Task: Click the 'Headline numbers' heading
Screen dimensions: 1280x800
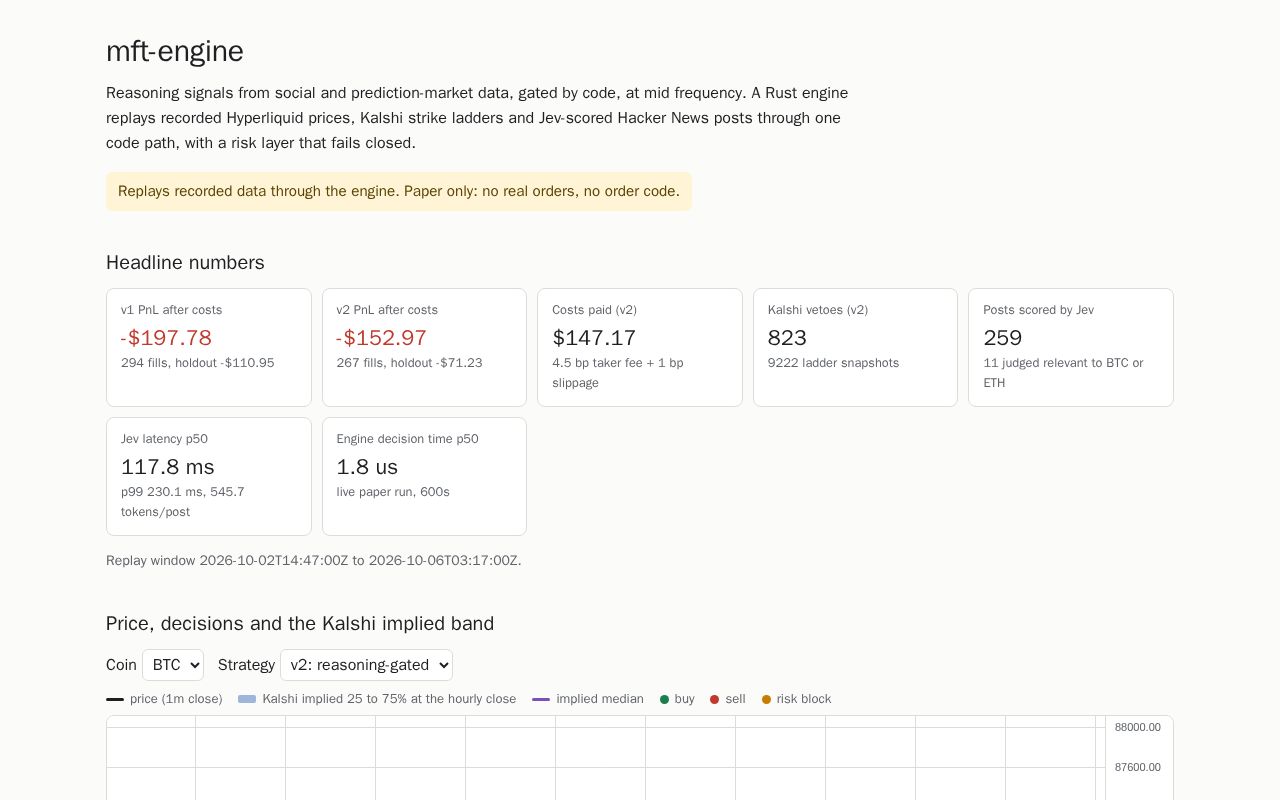Action: tap(185, 262)
